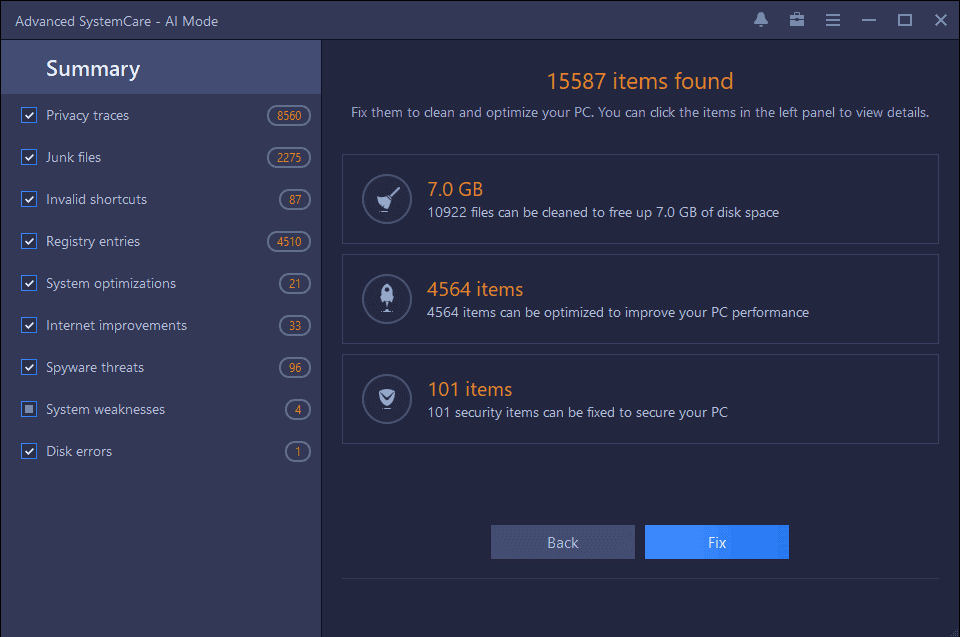Select the Summary panel header

tap(93, 69)
